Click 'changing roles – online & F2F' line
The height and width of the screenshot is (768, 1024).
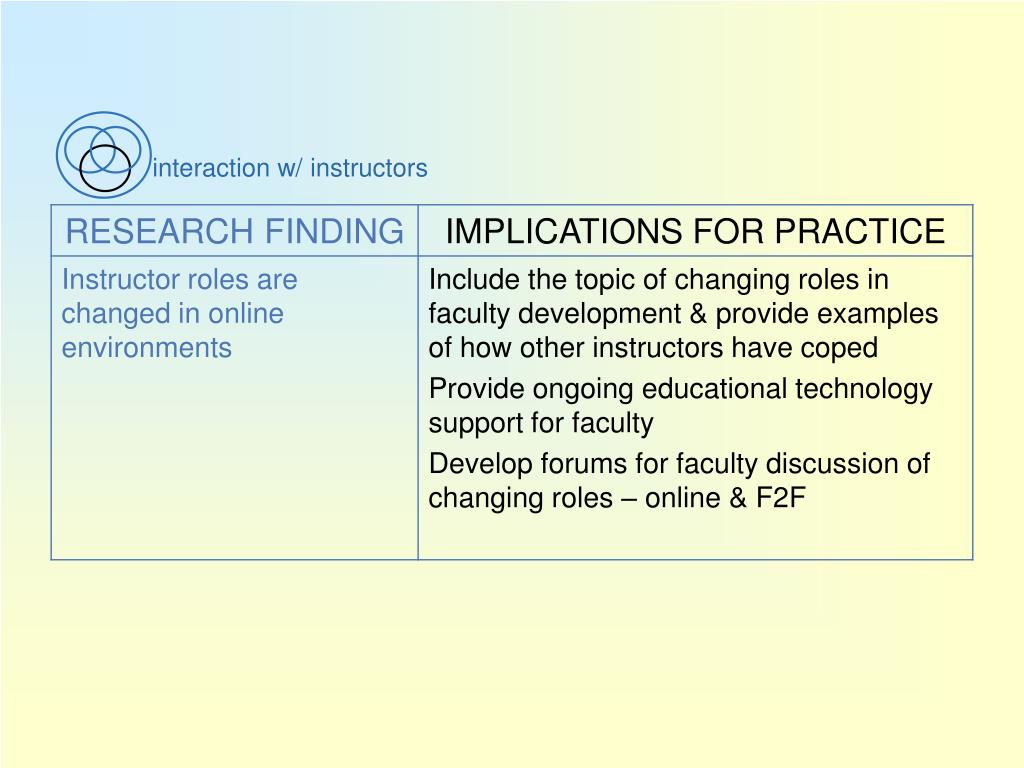(617, 498)
